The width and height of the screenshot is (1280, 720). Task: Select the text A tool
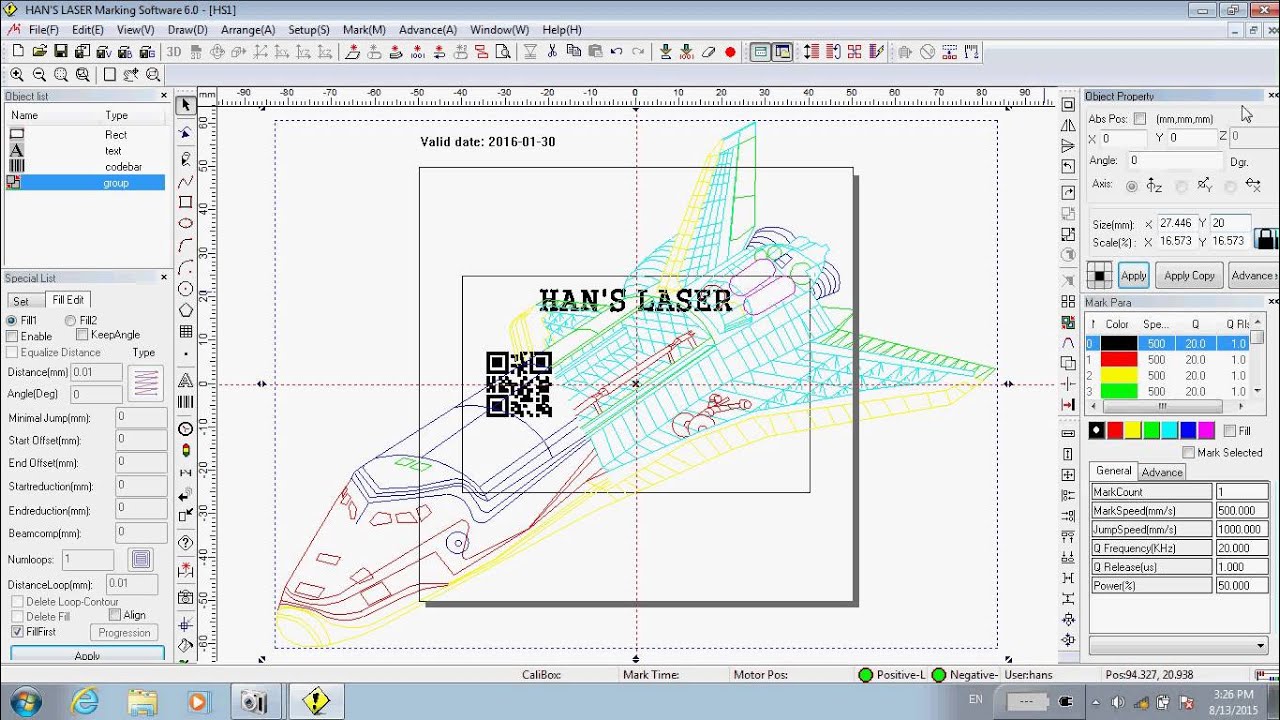point(186,380)
